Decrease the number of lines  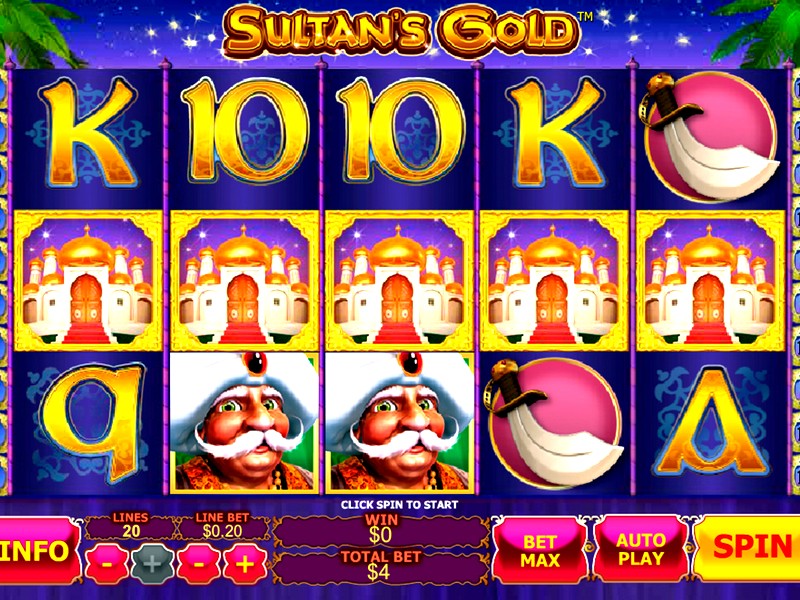(x=106, y=563)
